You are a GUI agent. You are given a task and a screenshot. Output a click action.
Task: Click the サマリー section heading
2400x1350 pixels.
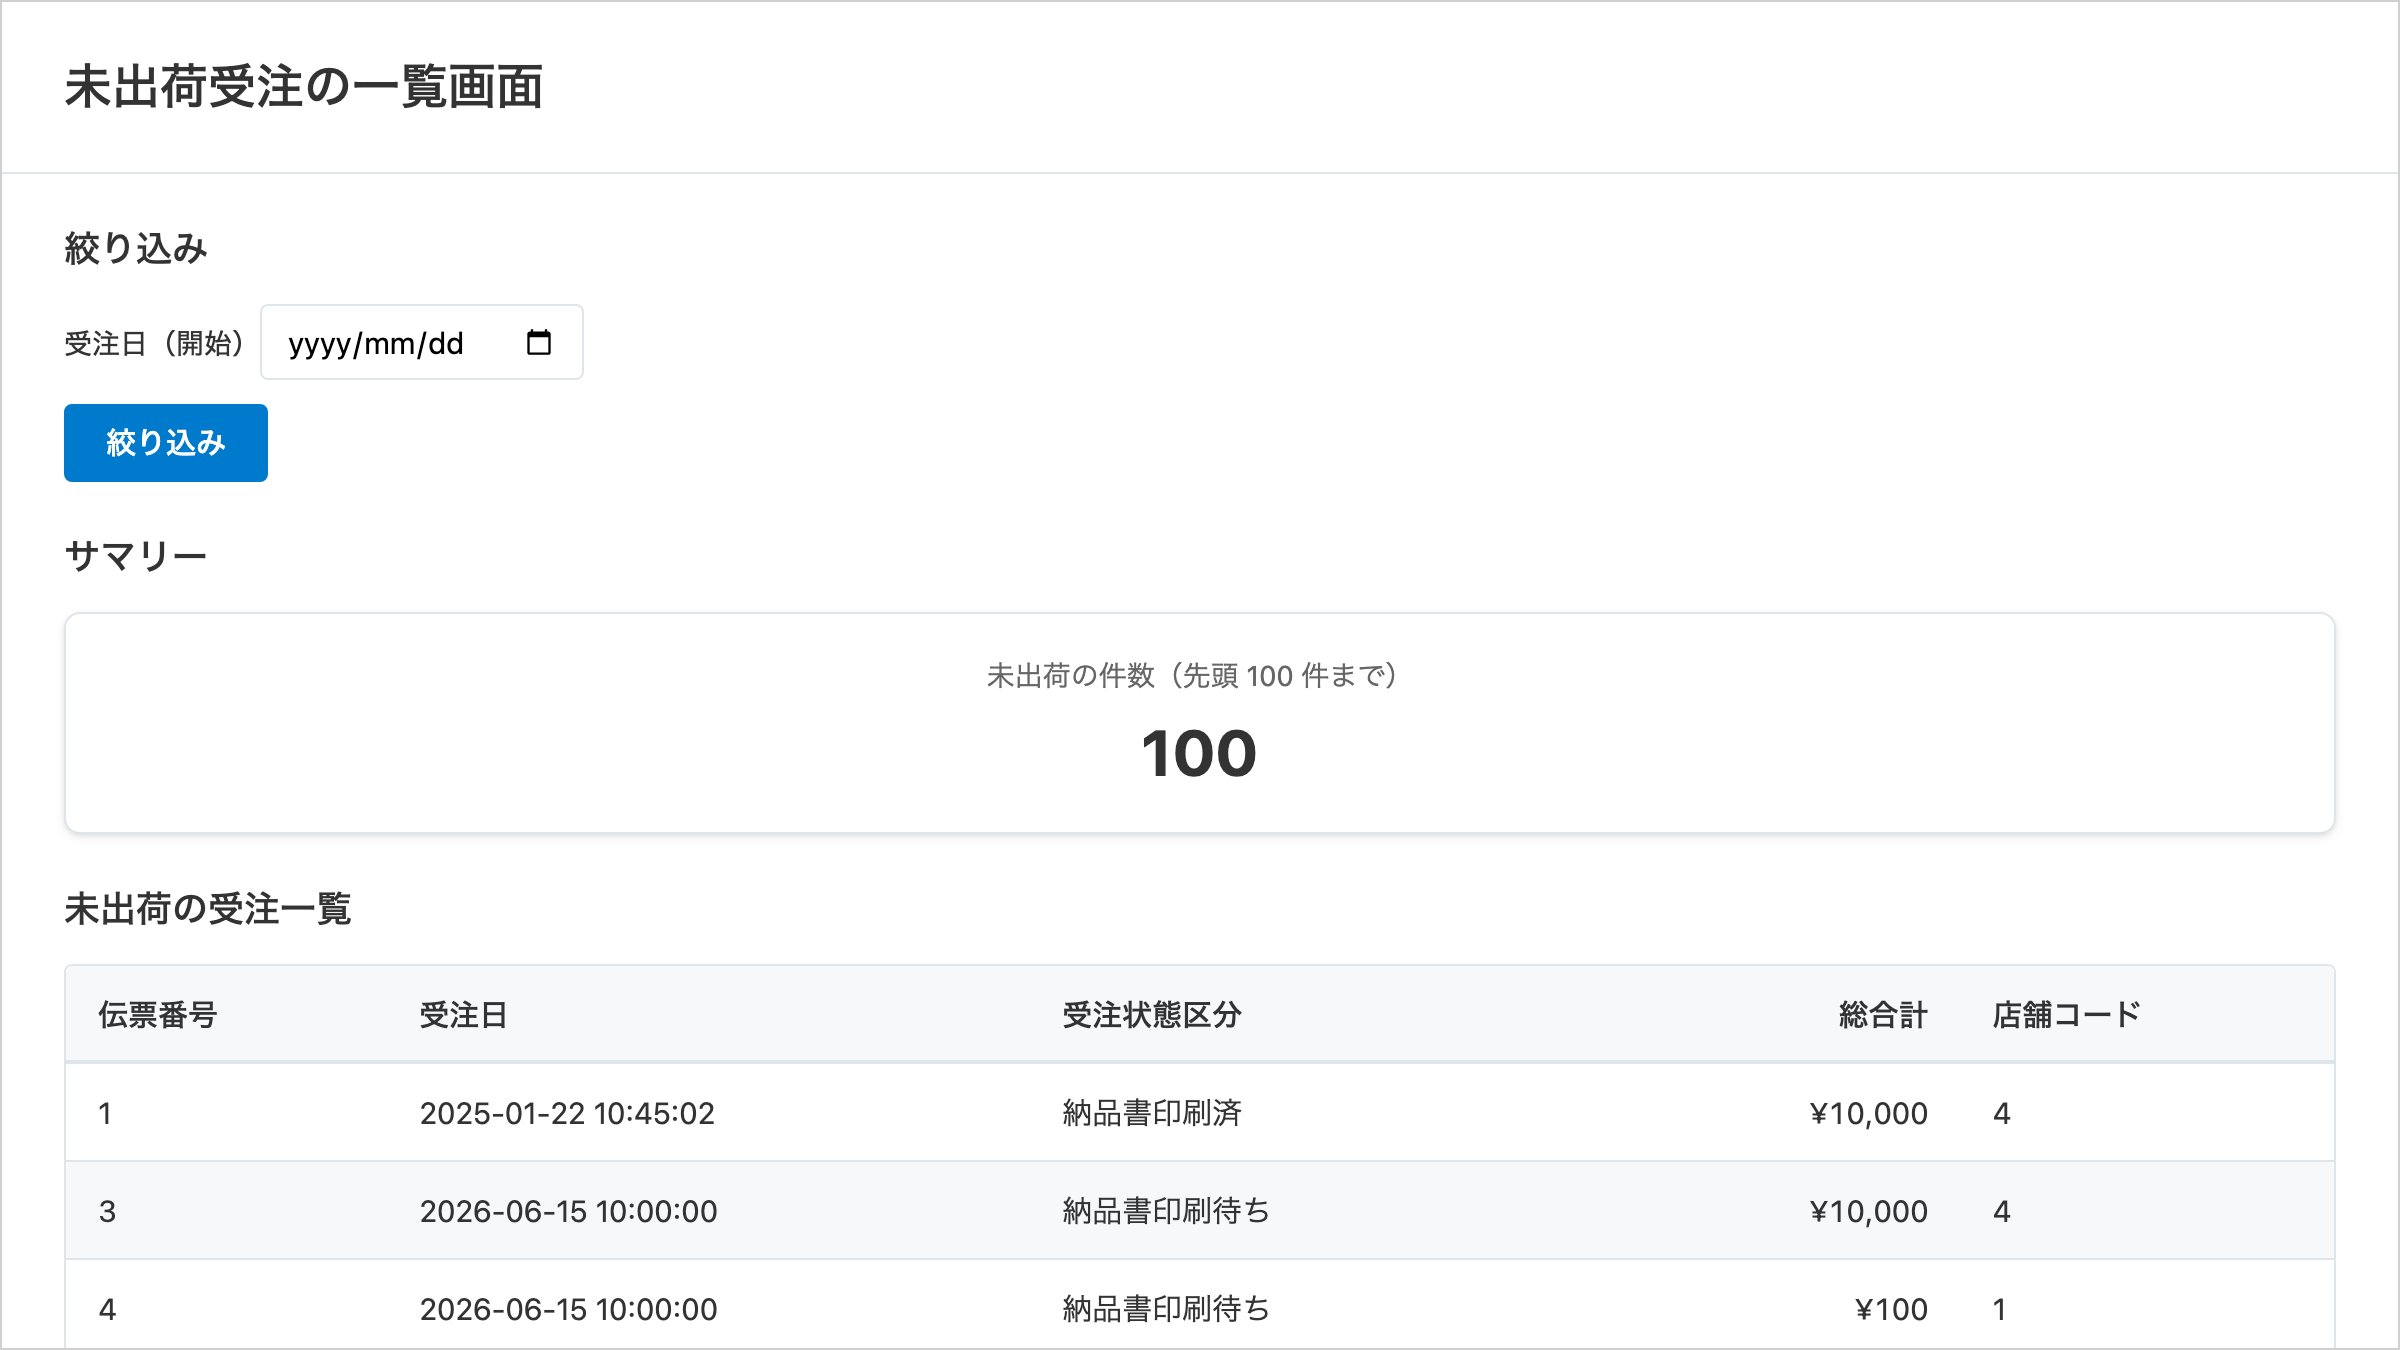point(136,556)
